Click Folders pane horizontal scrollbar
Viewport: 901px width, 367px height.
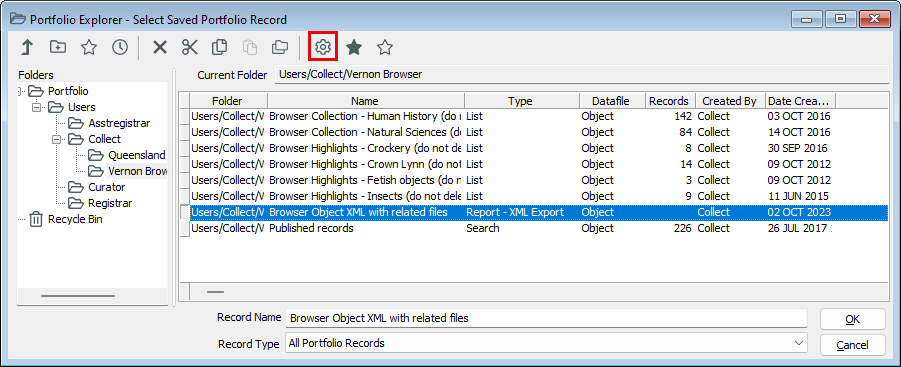point(78,296)
